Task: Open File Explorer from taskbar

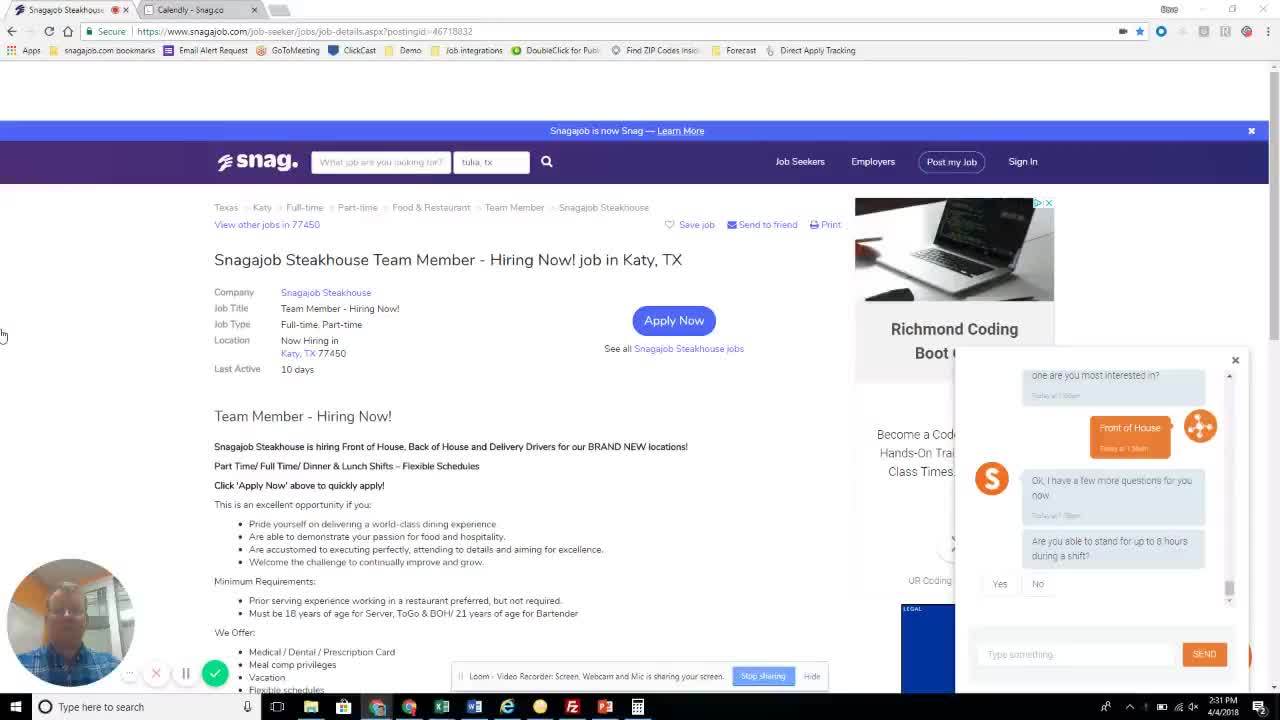Action: click(x=311, y=707)
